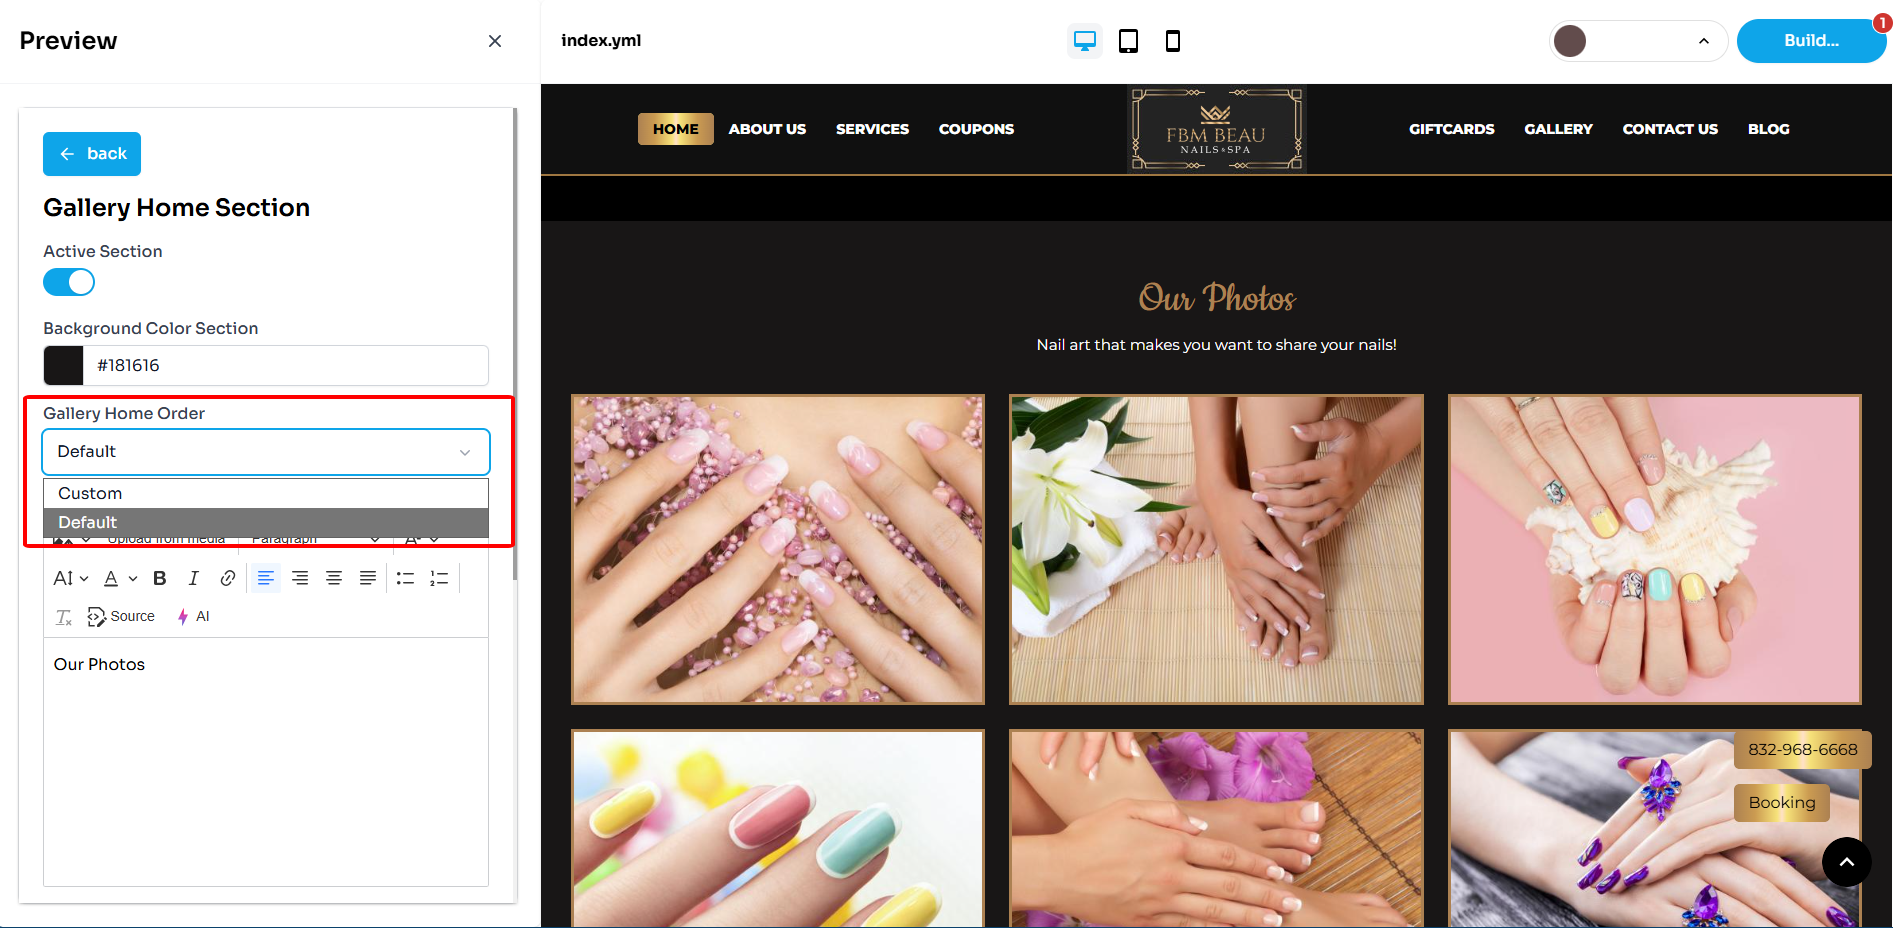Viewport: 1893px width, 928px height.
Task: Insert a link using the link icon
Action: [228, 578]
